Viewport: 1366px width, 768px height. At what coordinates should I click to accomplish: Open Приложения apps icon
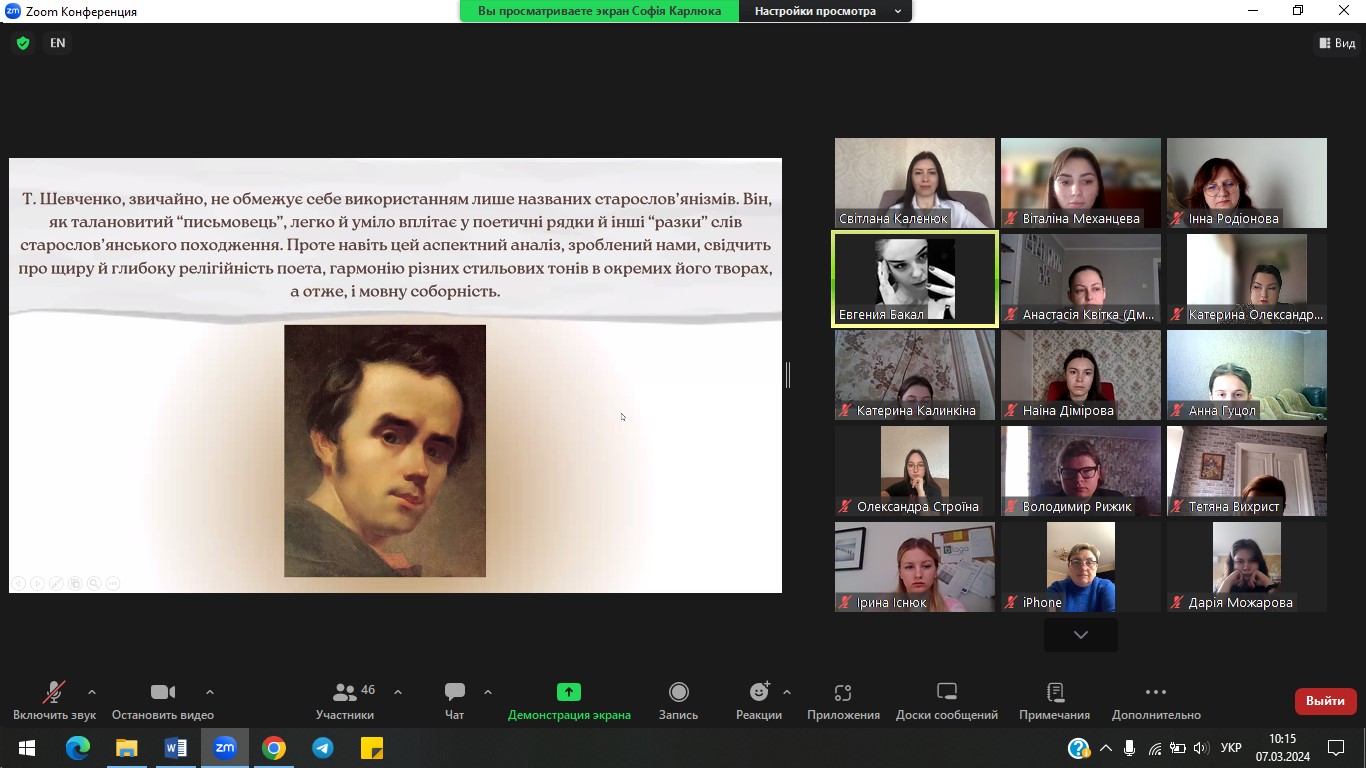843,693
